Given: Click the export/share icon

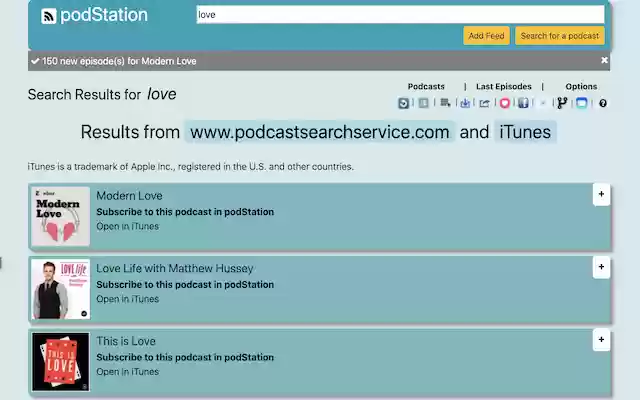Looking at the screenshot, I should pos(484,103).
